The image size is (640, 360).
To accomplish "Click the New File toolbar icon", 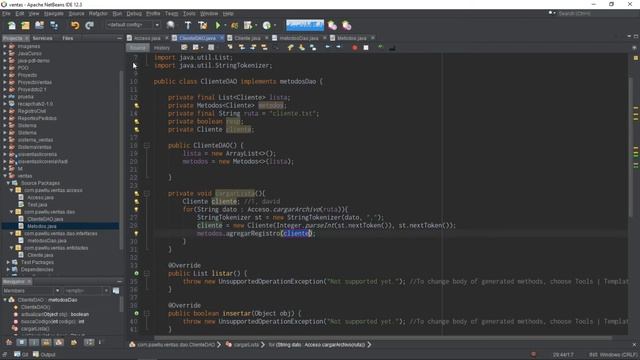I will tap(11, 25).
